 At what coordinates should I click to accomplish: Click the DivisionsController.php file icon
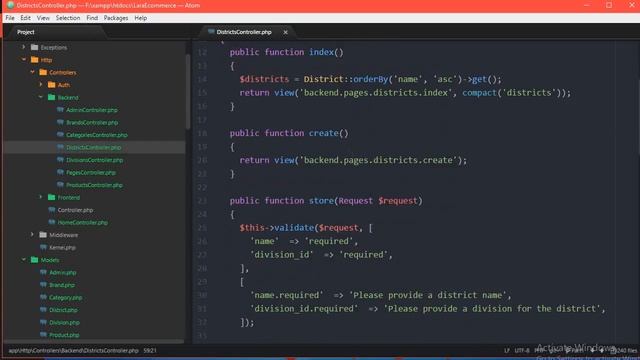coord(60,160)
